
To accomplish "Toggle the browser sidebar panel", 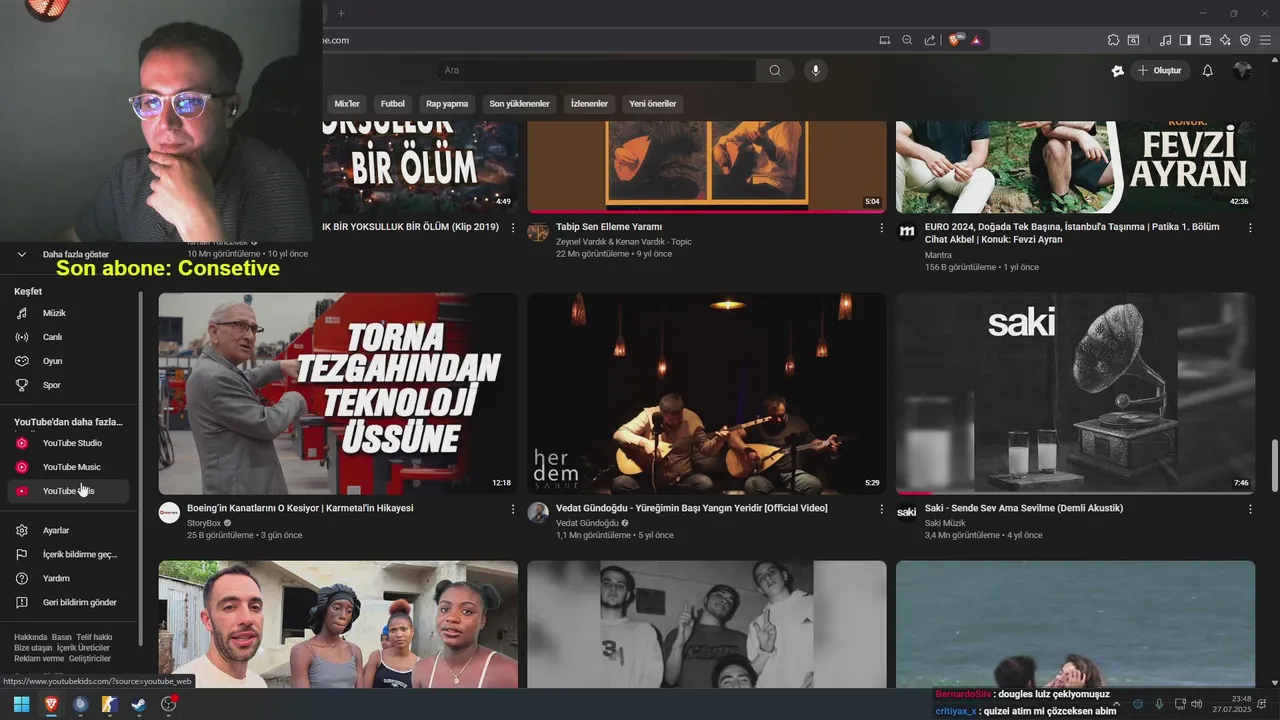I will (1185, 40).
